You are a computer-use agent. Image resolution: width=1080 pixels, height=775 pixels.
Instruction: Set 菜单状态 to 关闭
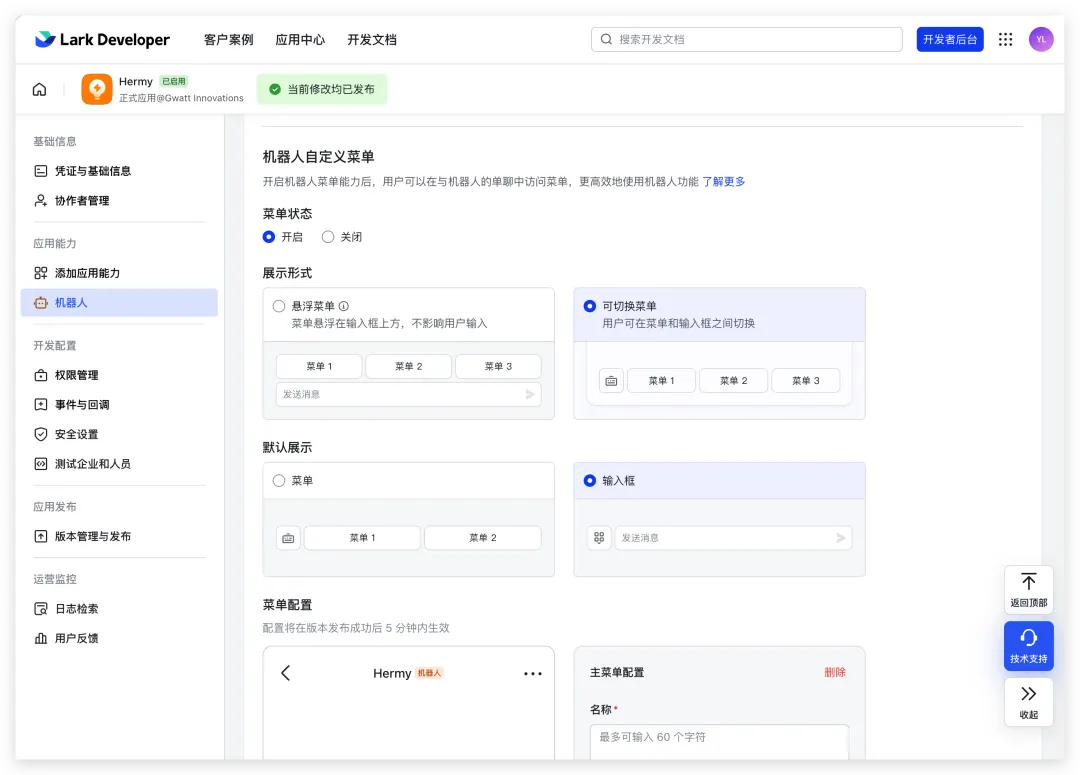(x=329, y=237)
